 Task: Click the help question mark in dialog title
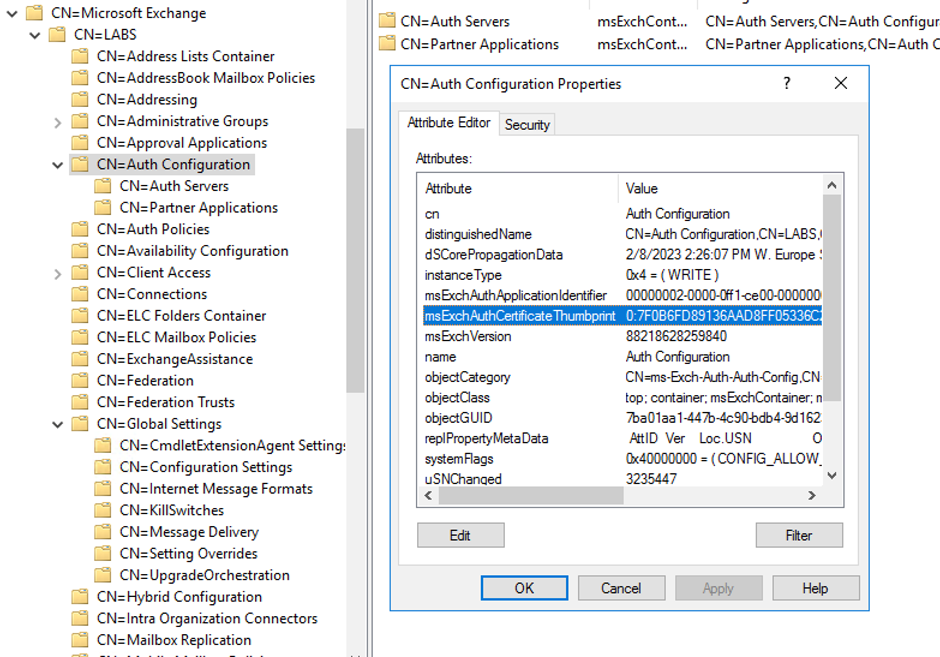[787, 83]
